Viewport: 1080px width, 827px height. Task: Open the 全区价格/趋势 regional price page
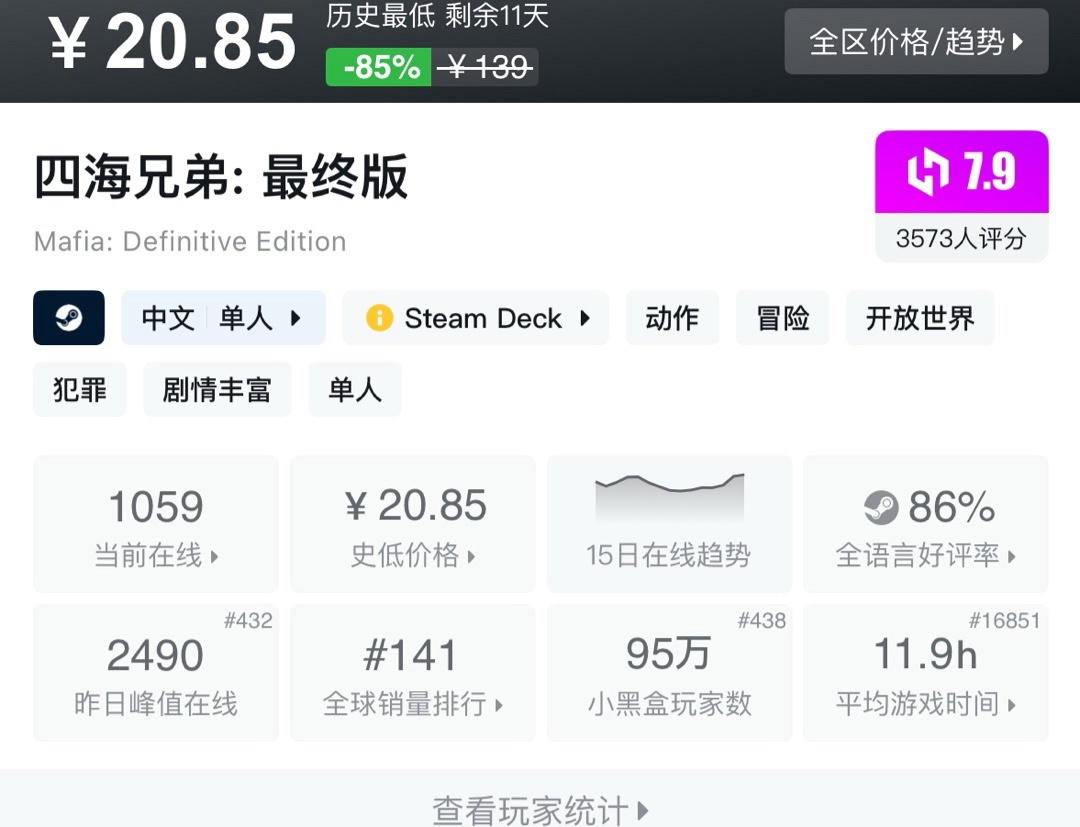tap(916, 42)
